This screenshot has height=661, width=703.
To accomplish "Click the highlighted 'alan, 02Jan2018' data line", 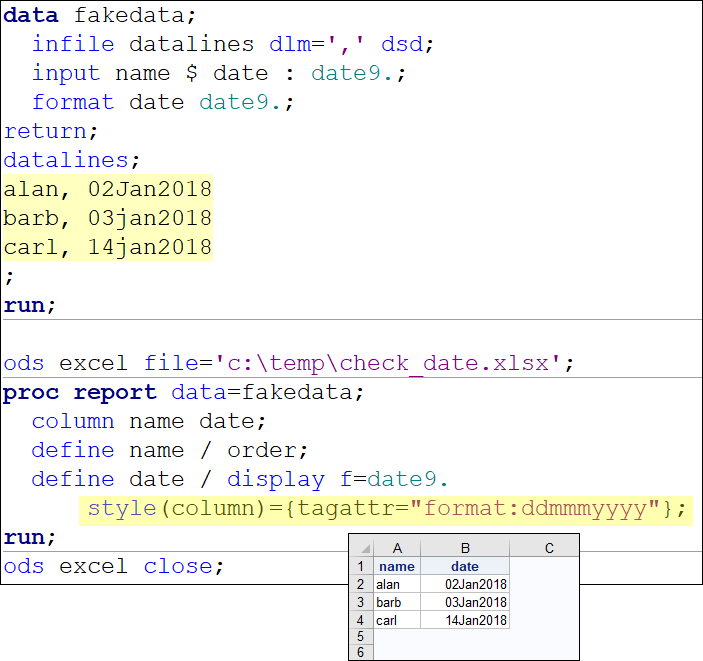I will [107, 189].
